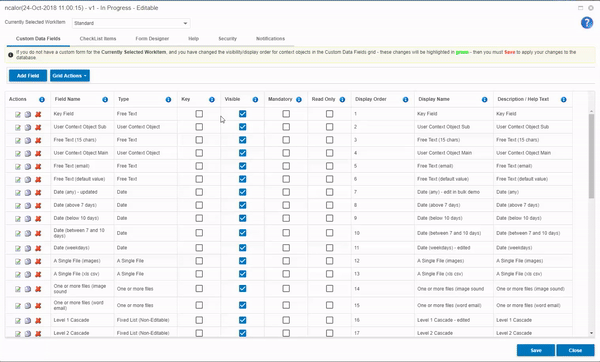This screenshot has height=362, width=600.
Task: Edit the User Context Object Main row
Action: (18, 153)
